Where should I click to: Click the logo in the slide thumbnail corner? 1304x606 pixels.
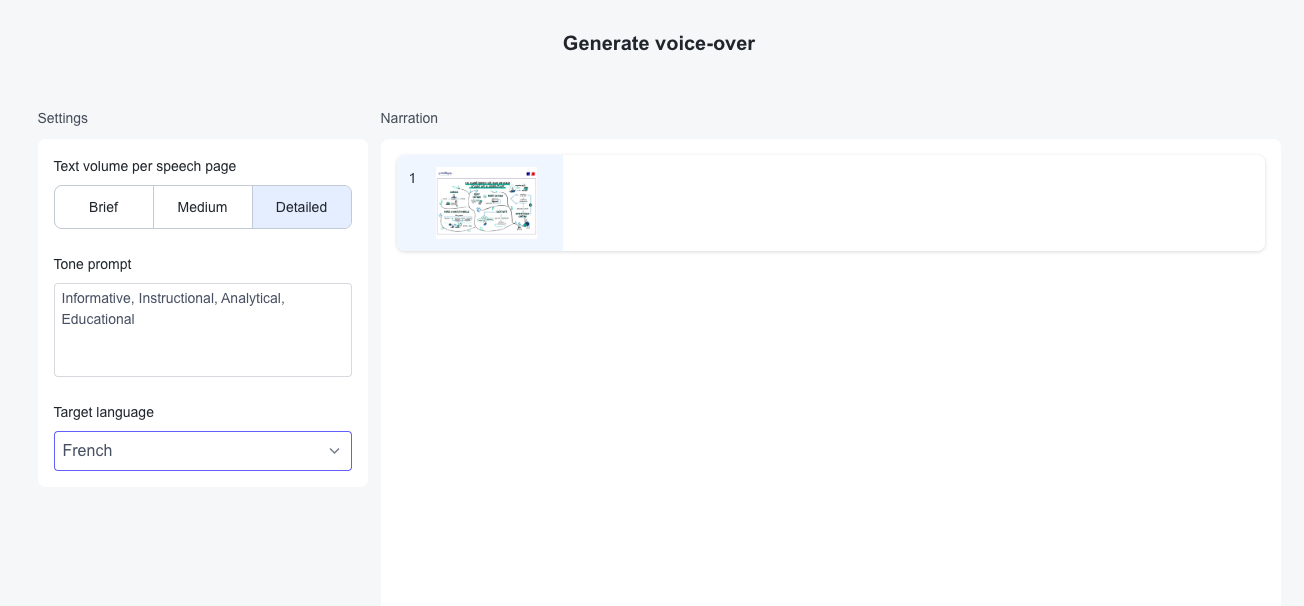click(x=445, y=173)
